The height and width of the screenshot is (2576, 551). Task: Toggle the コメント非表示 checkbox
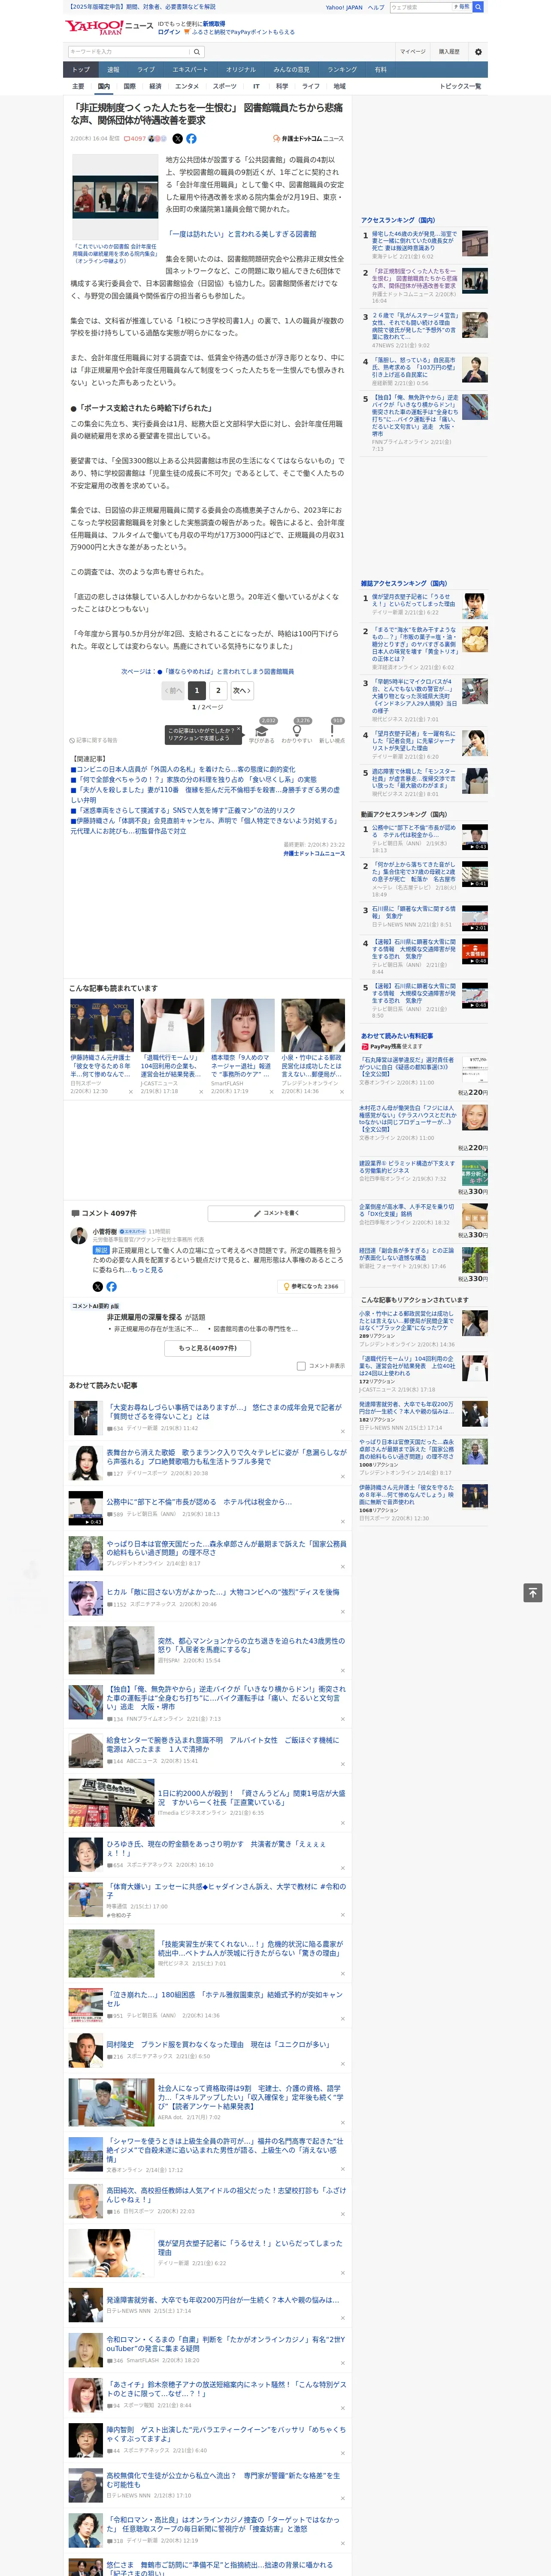coord(301,1366)
